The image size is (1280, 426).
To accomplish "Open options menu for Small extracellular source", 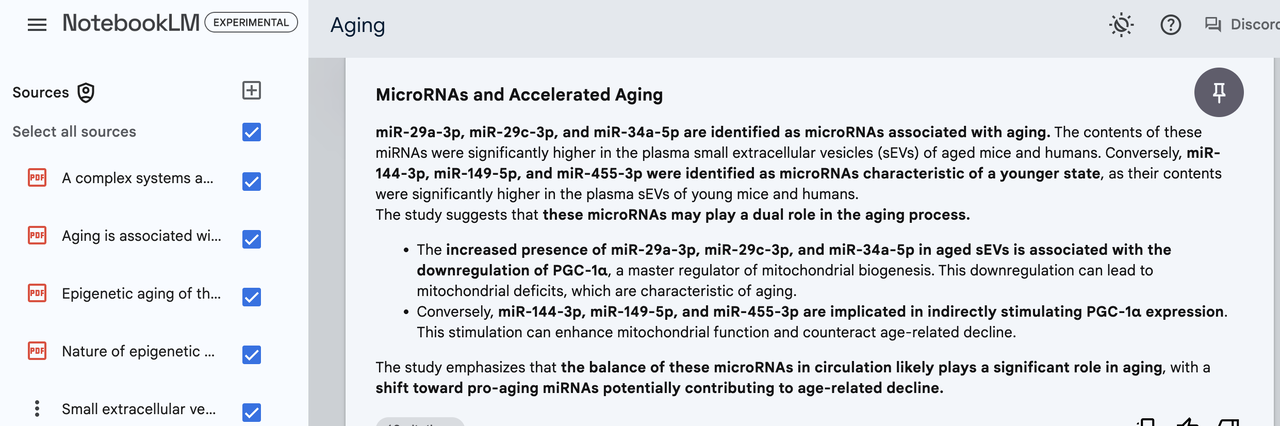I will coord(37,409).
